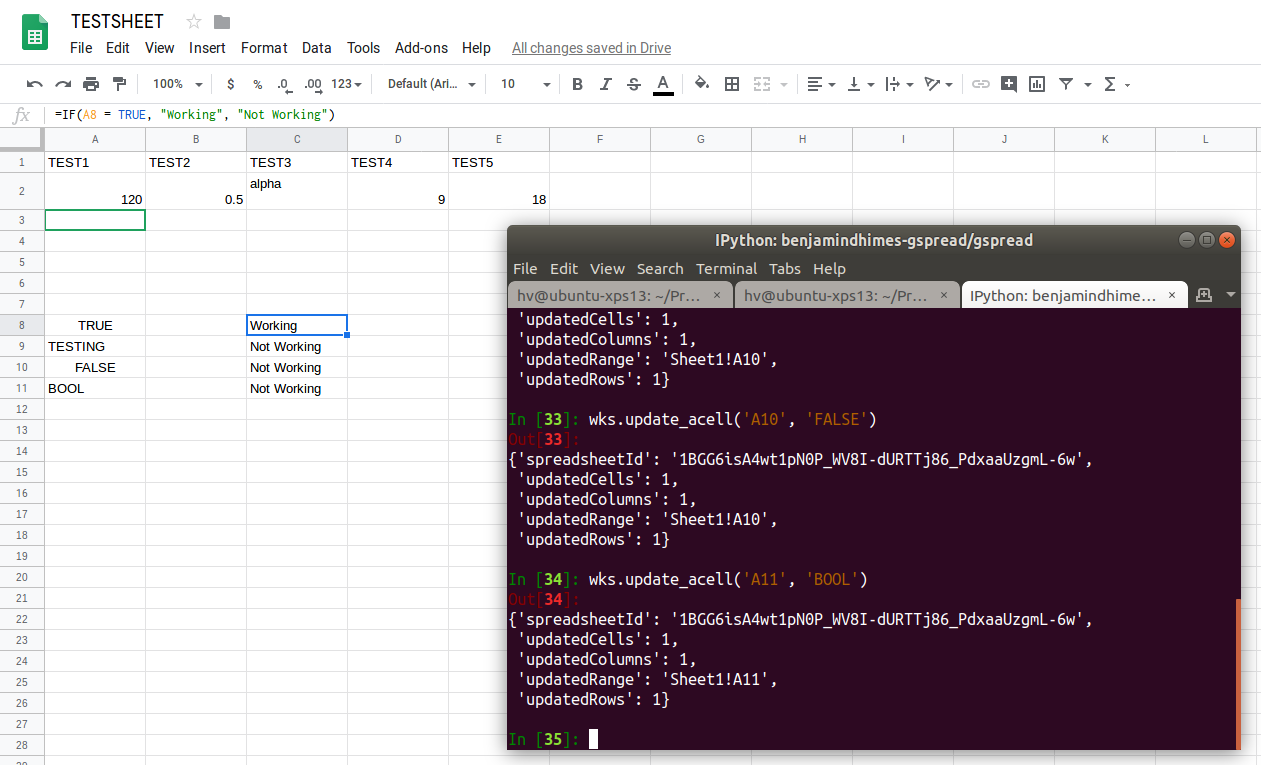Click the All changes saved in Drive link
1261x765 pixels.
click(x=590, y=47)
